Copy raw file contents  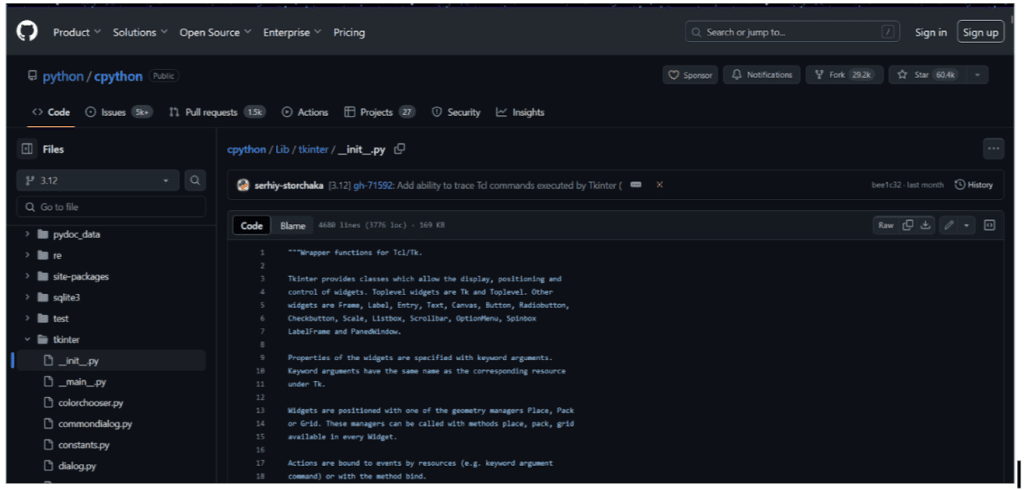point(908,225)
